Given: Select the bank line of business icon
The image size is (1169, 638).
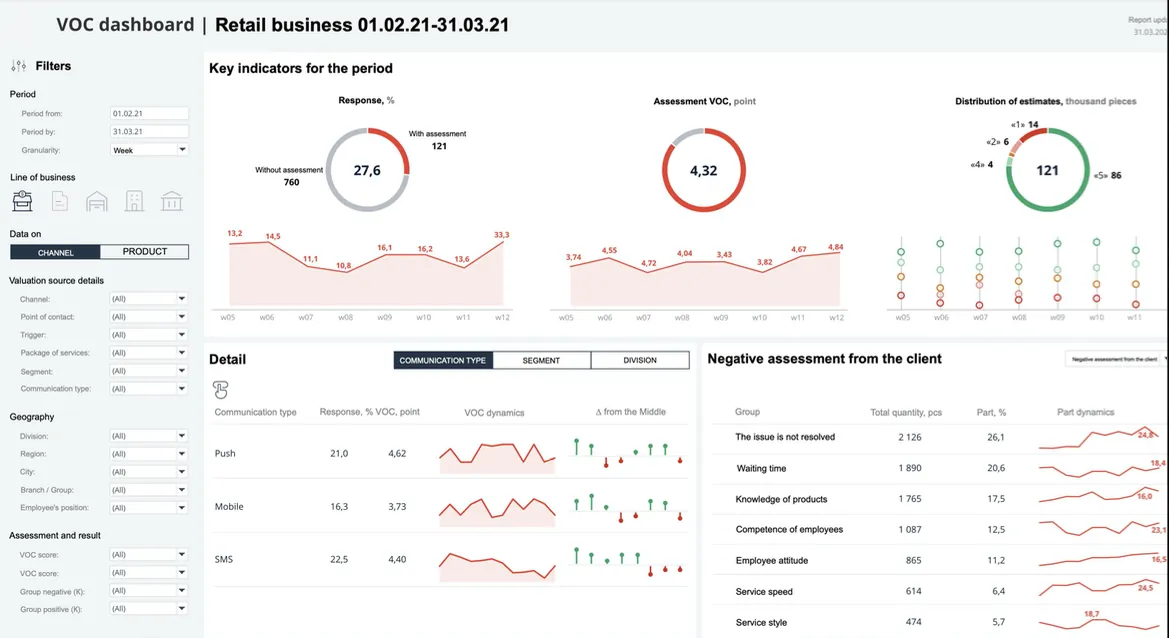Looking at the screenshot, I should [171, 201].
